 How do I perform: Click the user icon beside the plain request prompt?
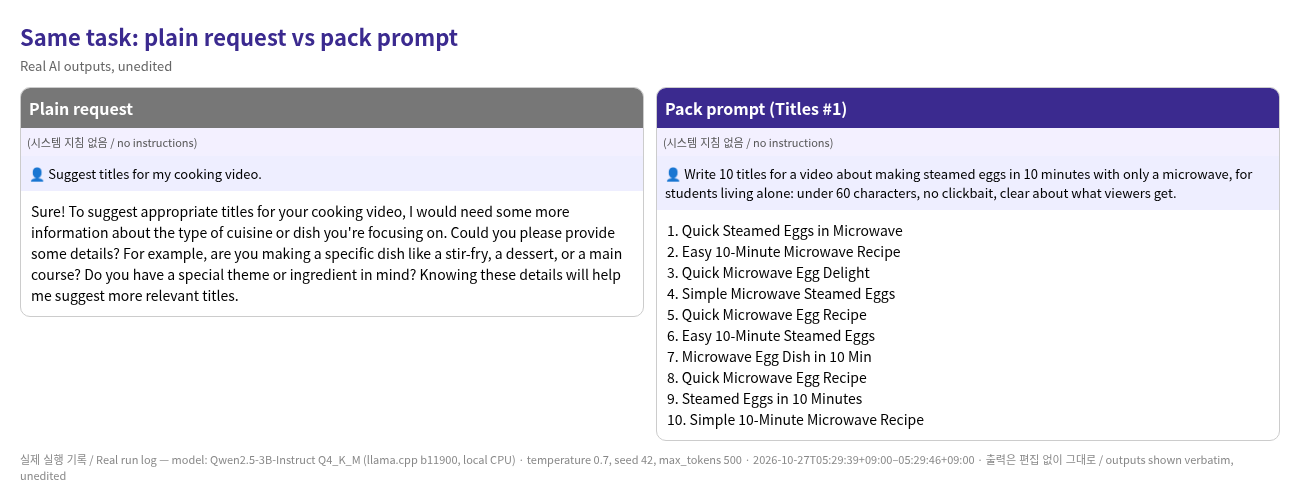point(37,175)
